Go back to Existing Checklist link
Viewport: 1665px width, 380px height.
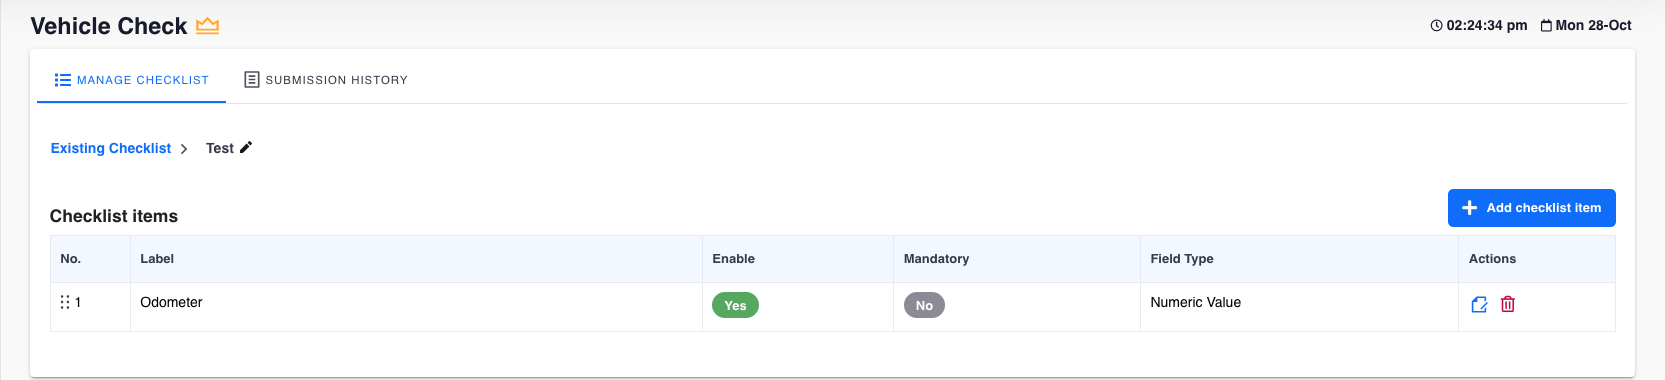click(111, 148)
